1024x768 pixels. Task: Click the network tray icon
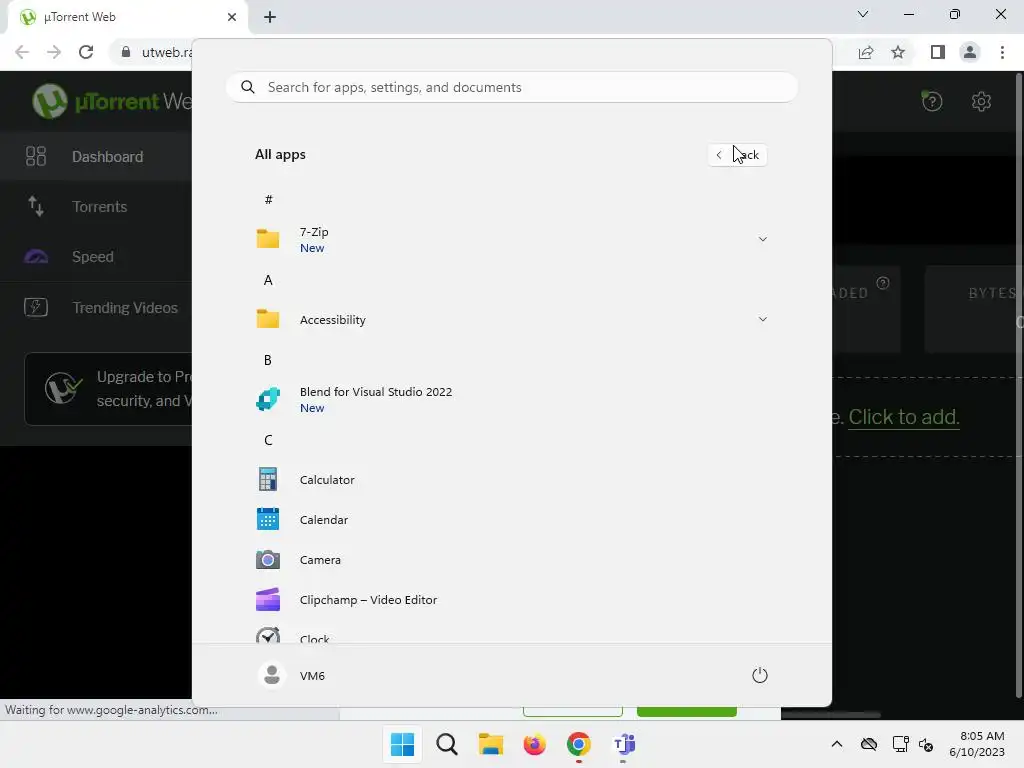coord(900,744)
